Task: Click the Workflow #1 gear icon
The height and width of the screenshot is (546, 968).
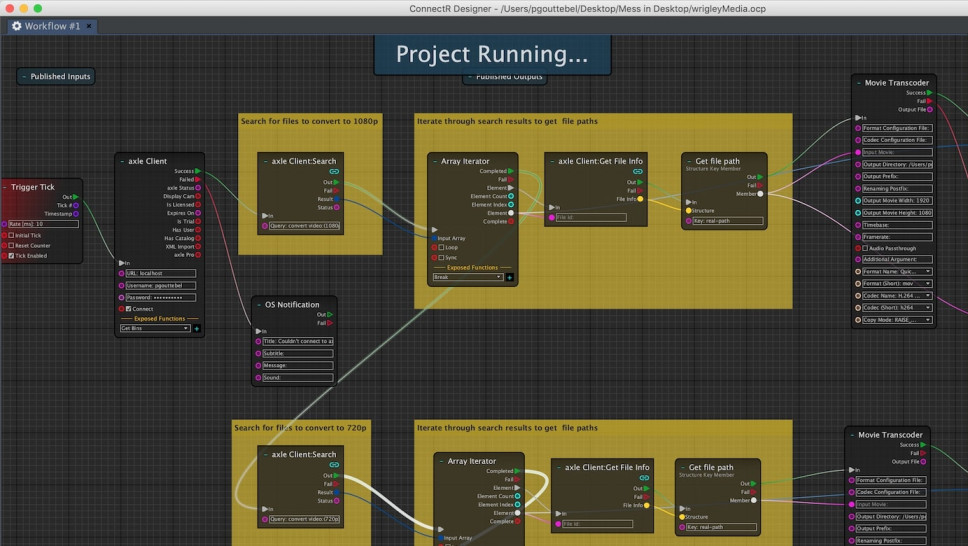Action: [17, 26]
